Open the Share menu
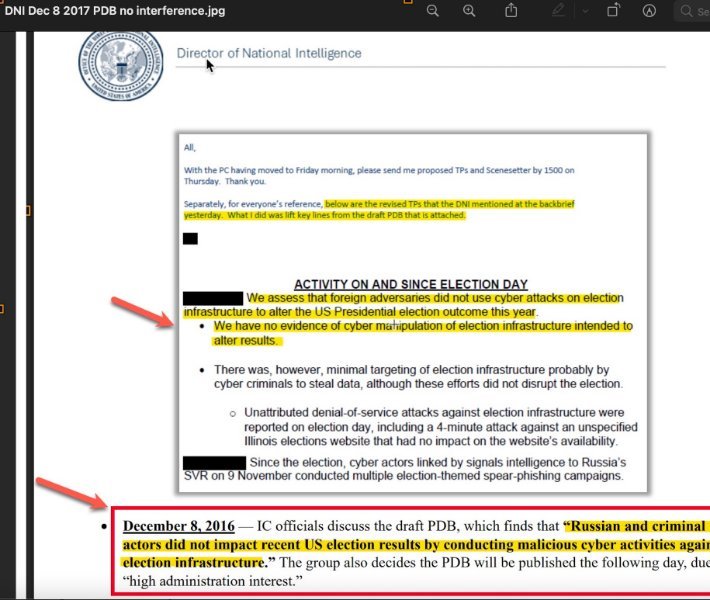The image size is (710, 600). [x=511, y=10]
